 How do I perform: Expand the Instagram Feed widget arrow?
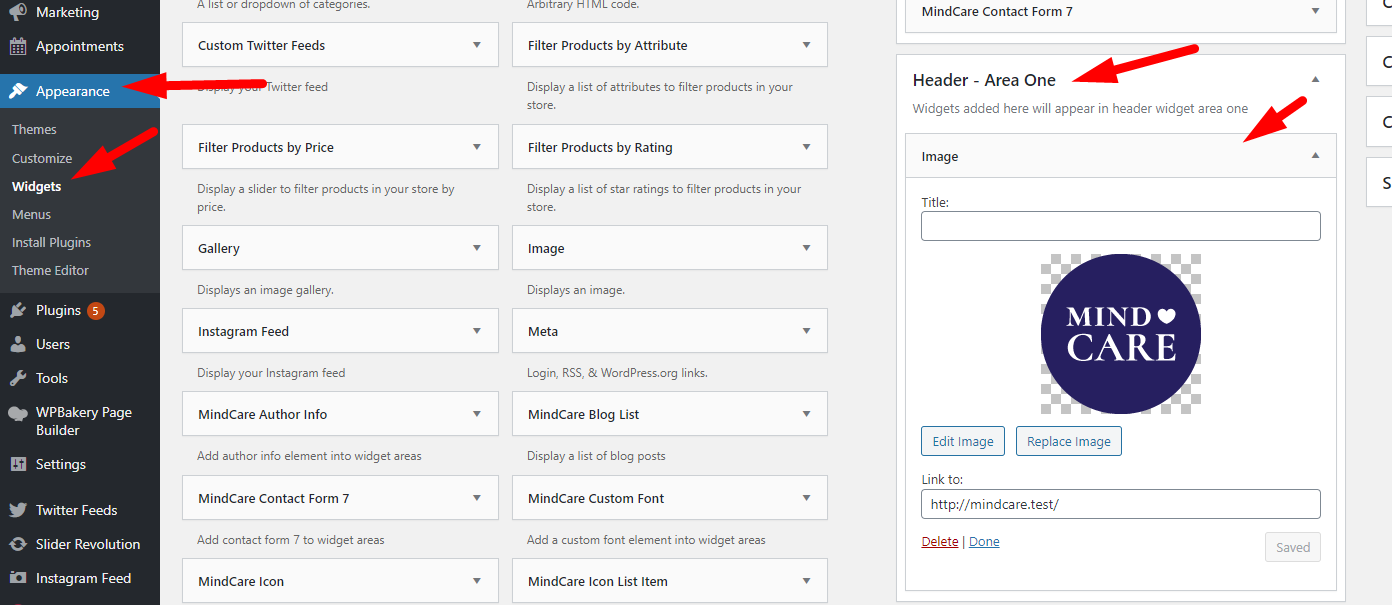coord(477,331)
